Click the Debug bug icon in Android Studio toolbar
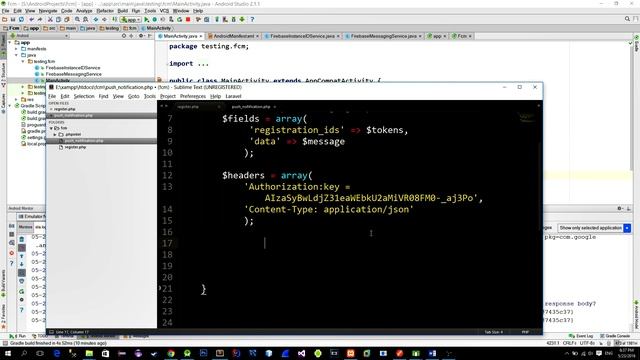 [155, 19]
